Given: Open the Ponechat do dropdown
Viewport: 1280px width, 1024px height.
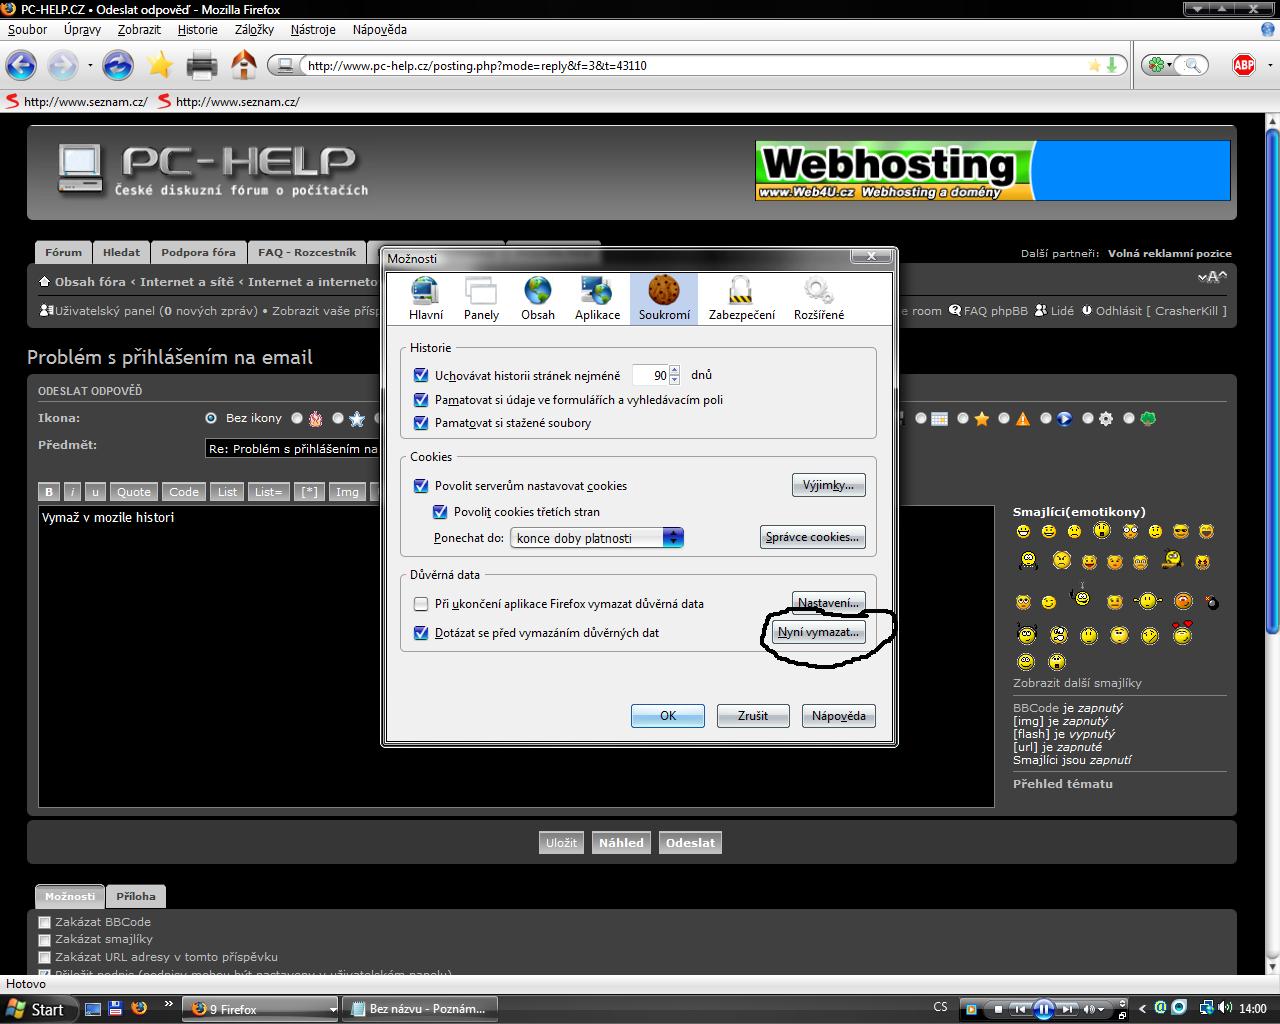Looking at the screenshot, I should click(597, 537).
